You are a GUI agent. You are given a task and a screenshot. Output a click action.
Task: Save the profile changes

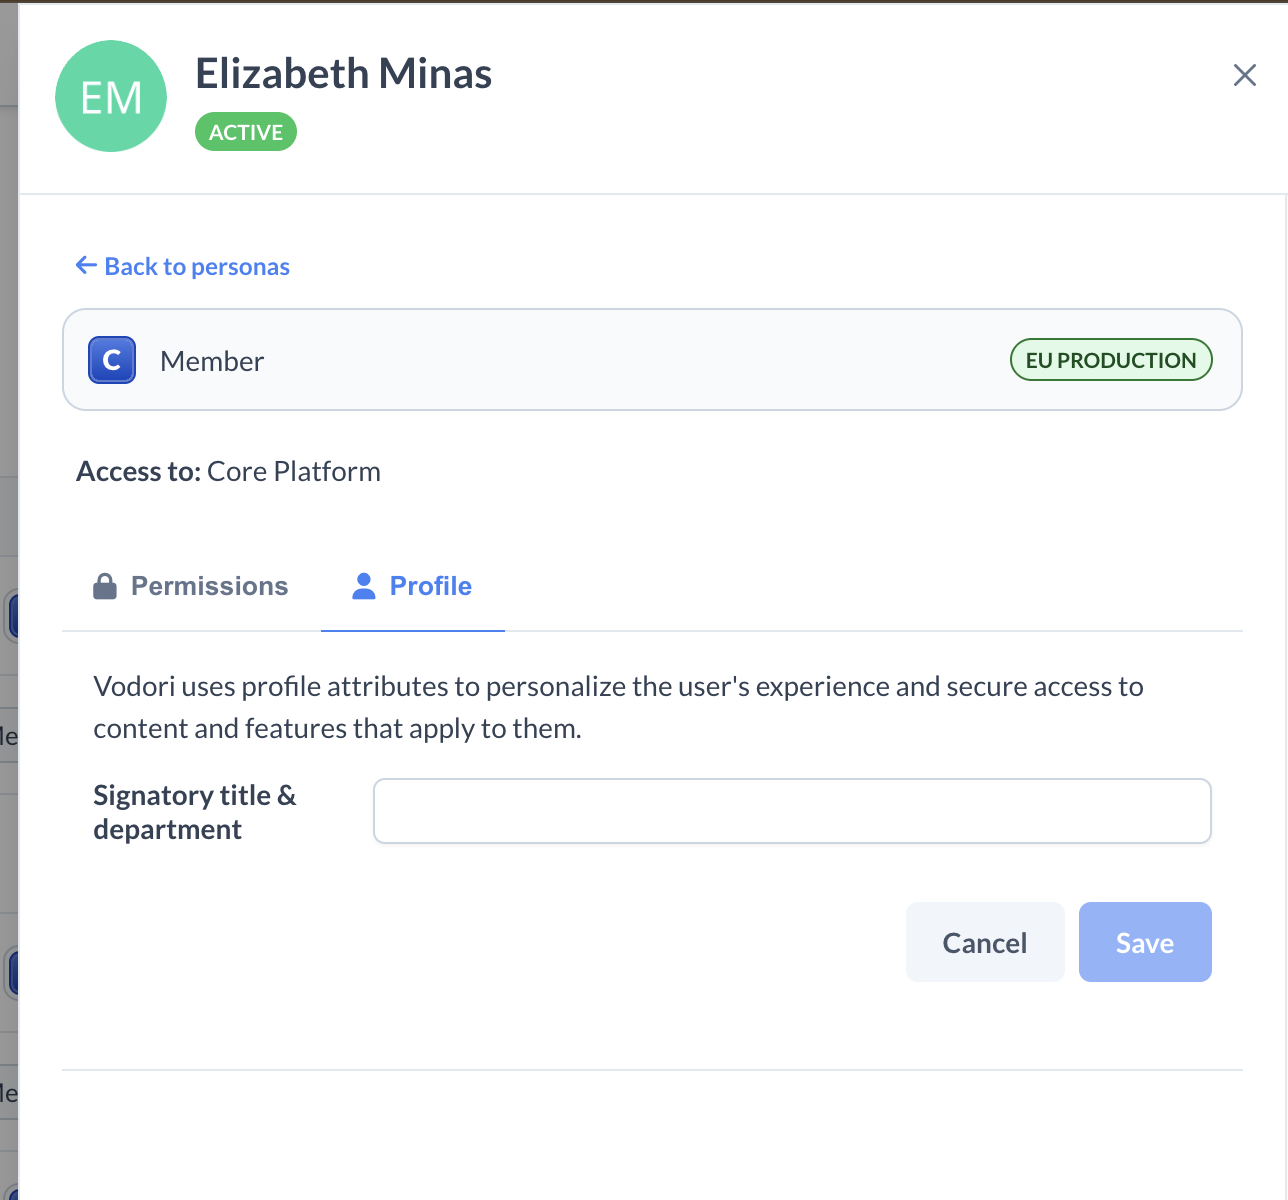1144,942
